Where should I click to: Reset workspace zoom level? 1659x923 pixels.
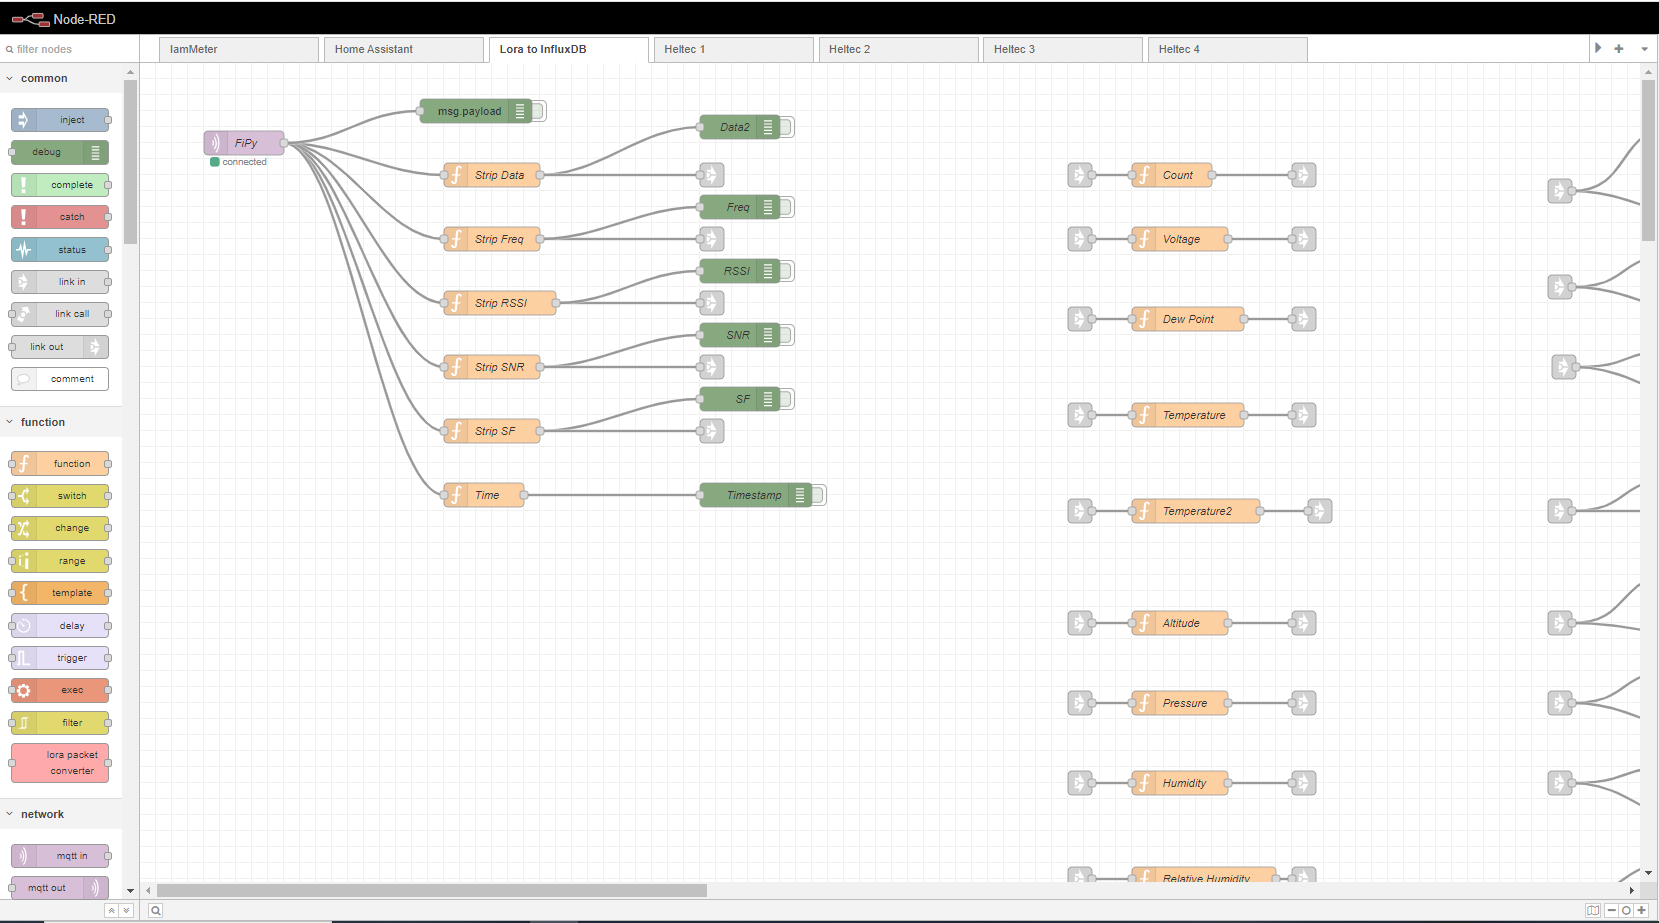1627,910
